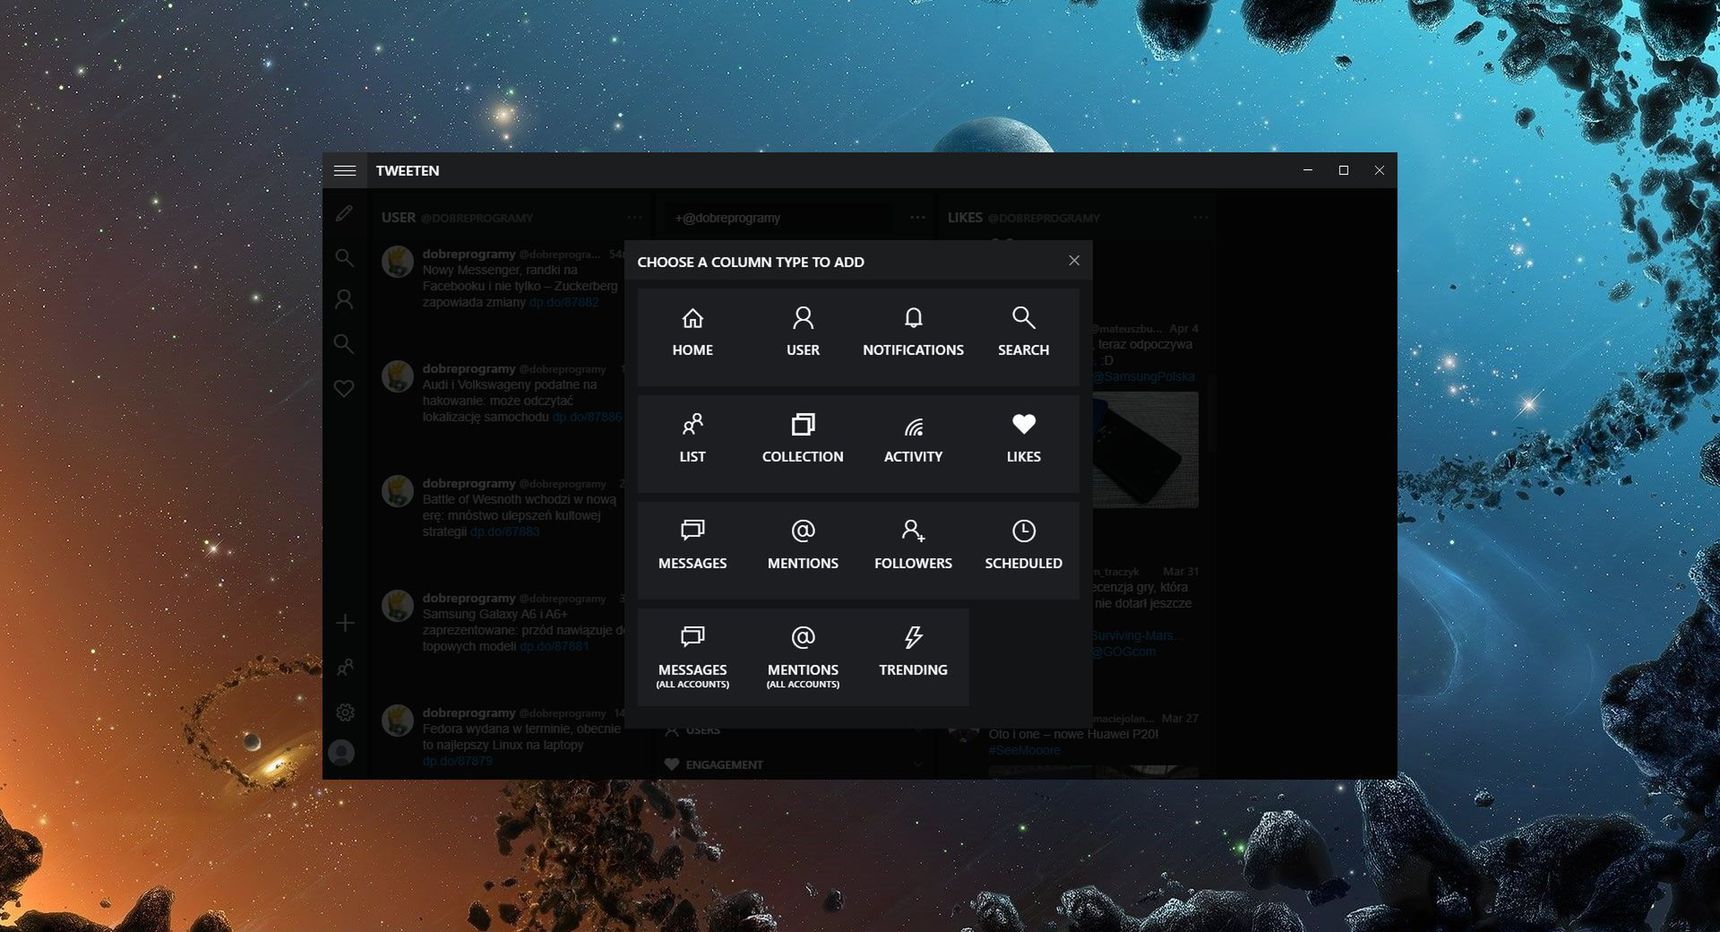Add Messages (All Accounts) column

click(693, 657)
